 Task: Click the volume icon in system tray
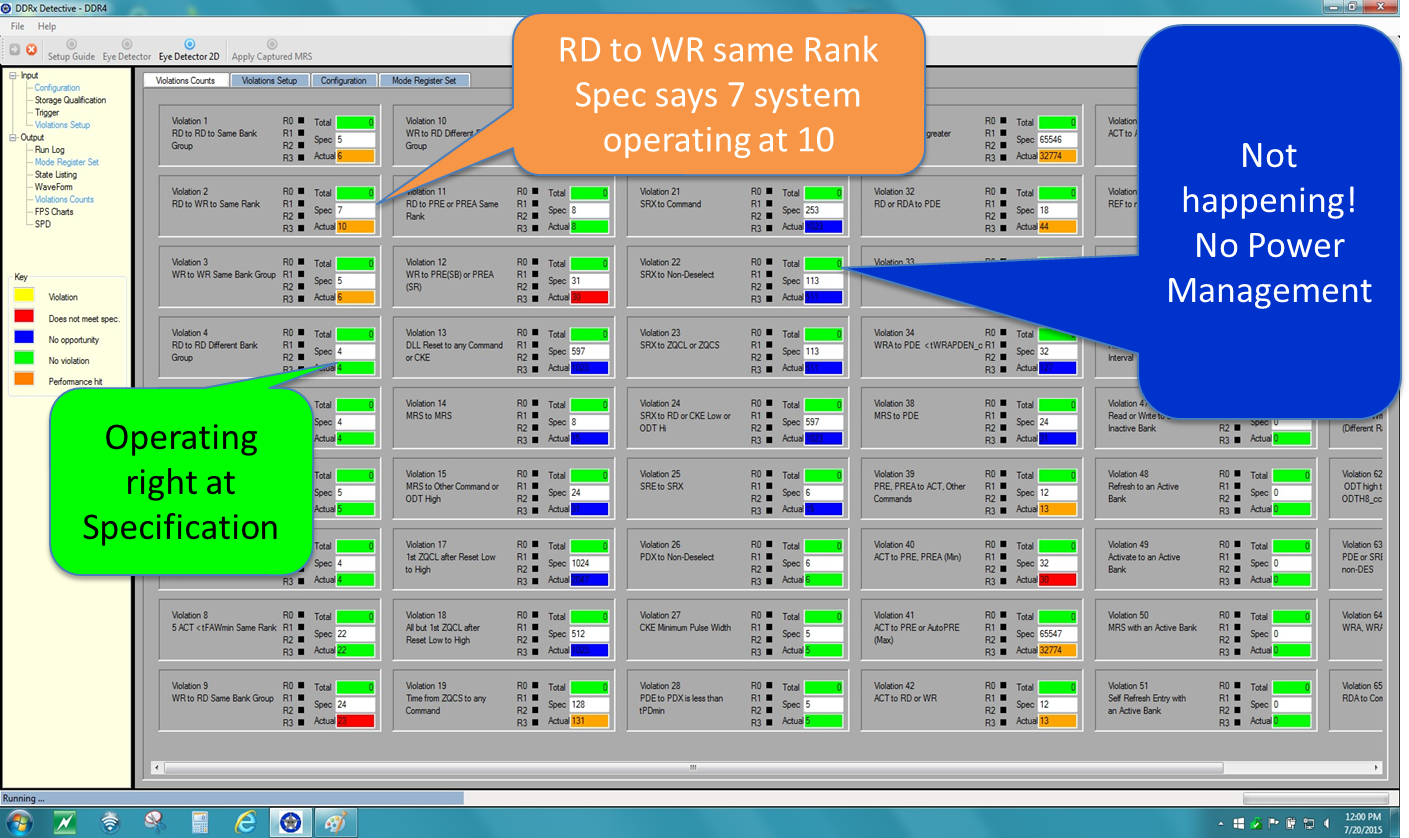1325,823
